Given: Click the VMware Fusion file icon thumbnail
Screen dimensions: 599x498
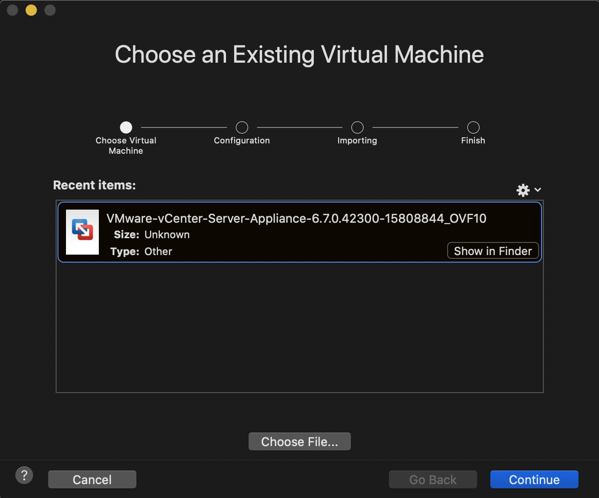Looking at the screenshot, I should [82, 232].
